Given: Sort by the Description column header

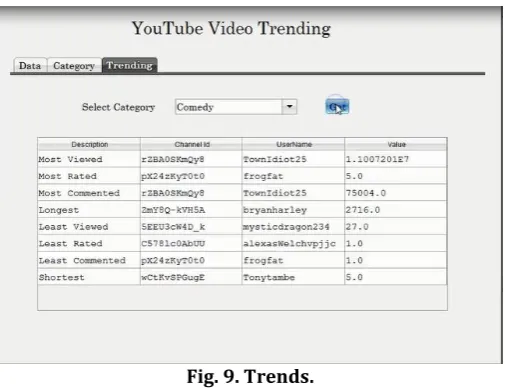Looking at the screenshot, I should 89,144.
